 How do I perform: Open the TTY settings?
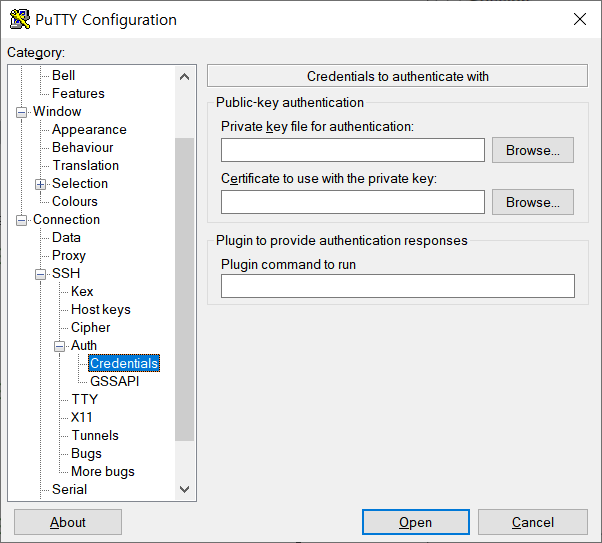coord(84,399)
